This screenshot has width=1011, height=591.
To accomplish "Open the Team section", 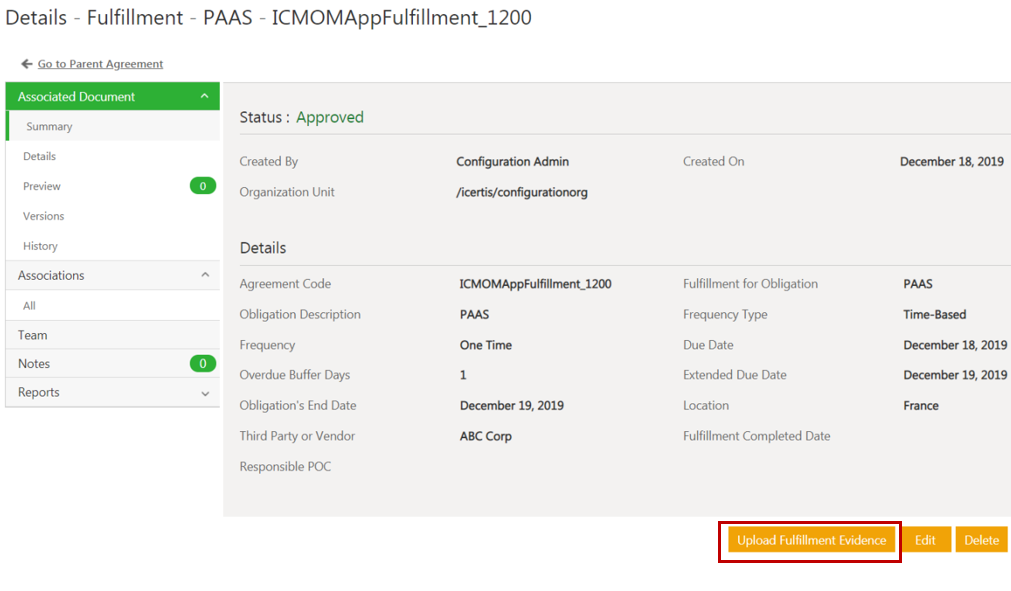I will (x=33, y=335).
